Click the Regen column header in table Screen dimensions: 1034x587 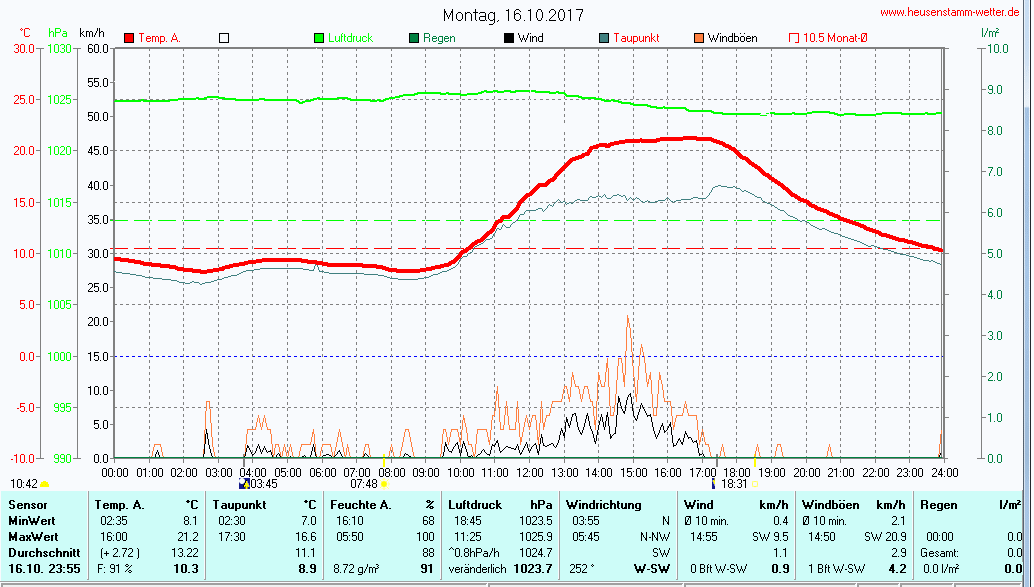point(939,505)
